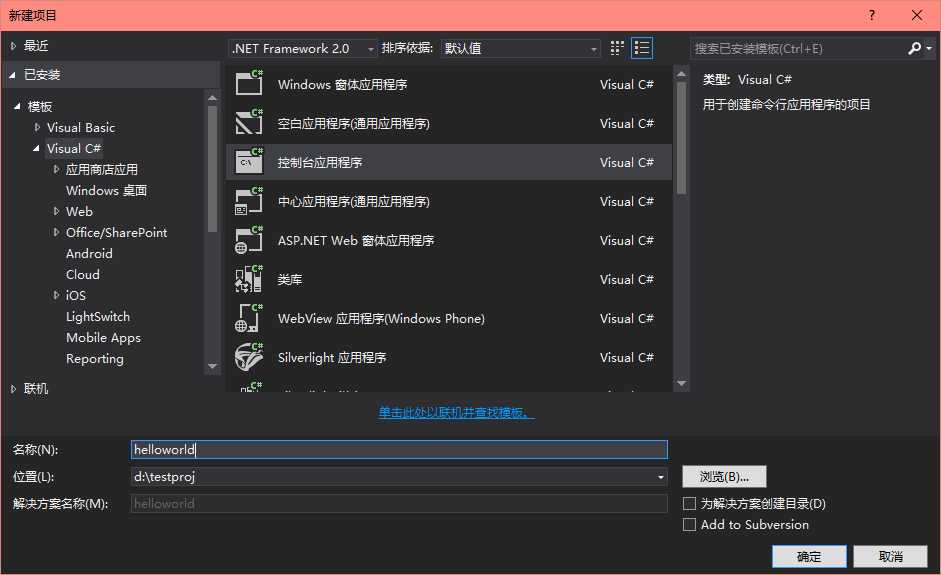Open the help question mark

pyautogui.click(x=872, y=15)
